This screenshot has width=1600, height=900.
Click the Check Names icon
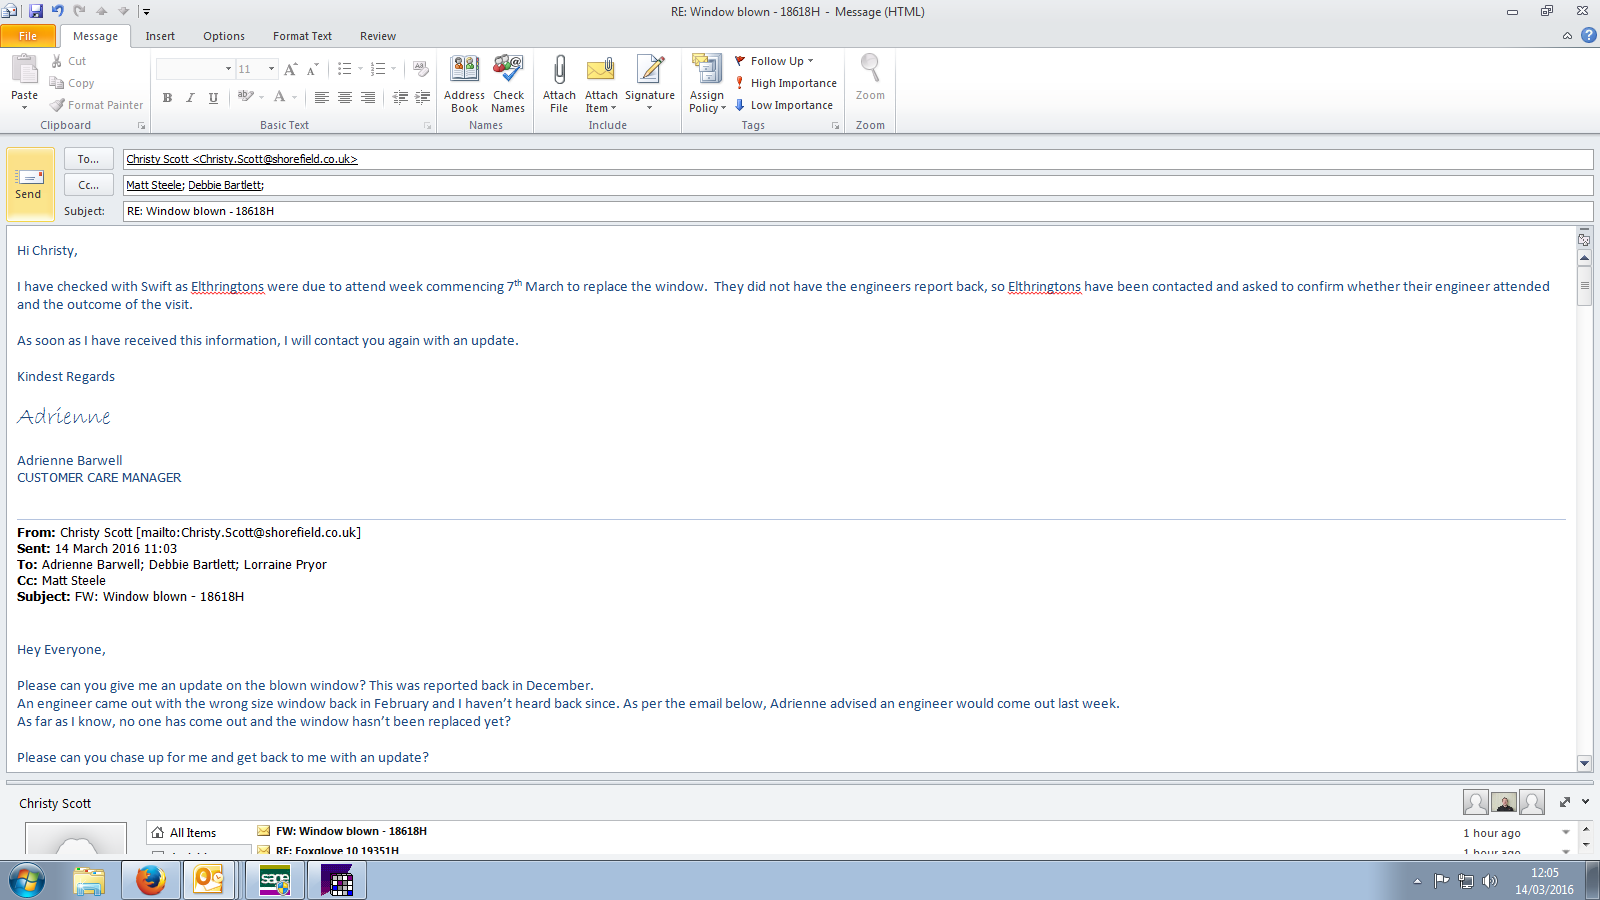[508, 72]
